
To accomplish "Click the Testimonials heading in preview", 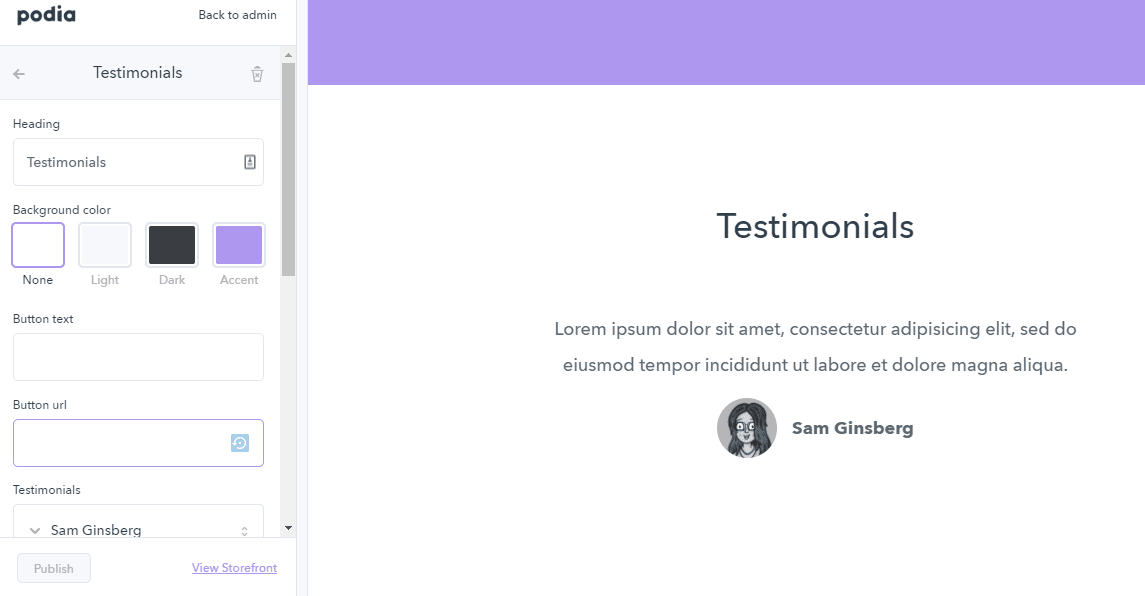I will [x=815, y=226].
